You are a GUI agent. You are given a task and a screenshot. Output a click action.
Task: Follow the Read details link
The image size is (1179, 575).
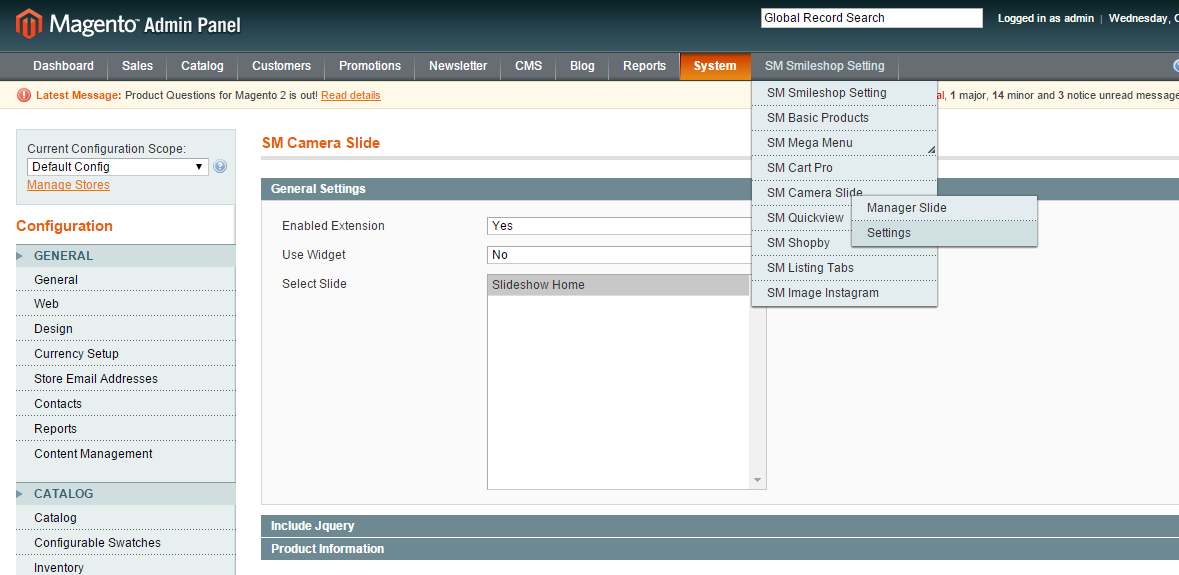[x=350, y=95]
